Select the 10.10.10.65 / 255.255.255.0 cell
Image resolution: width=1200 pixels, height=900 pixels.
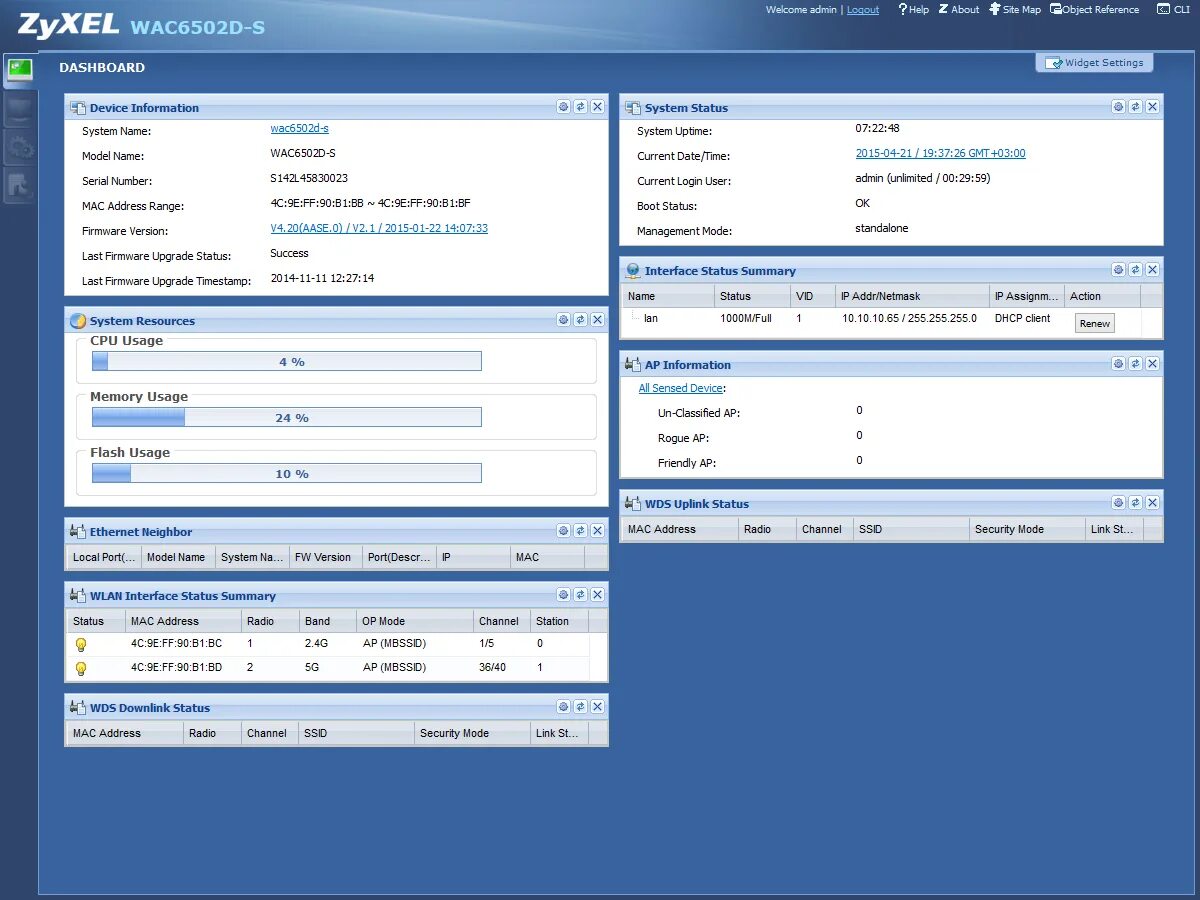pos(909,318)
